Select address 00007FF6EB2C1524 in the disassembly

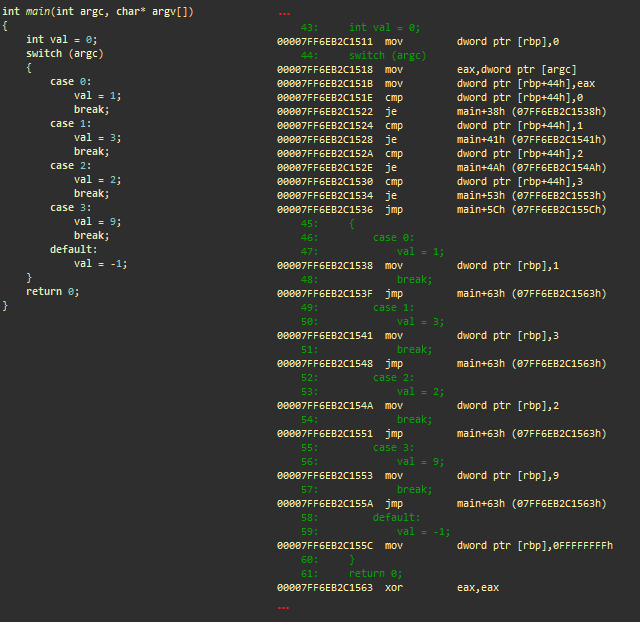point(325,126)
